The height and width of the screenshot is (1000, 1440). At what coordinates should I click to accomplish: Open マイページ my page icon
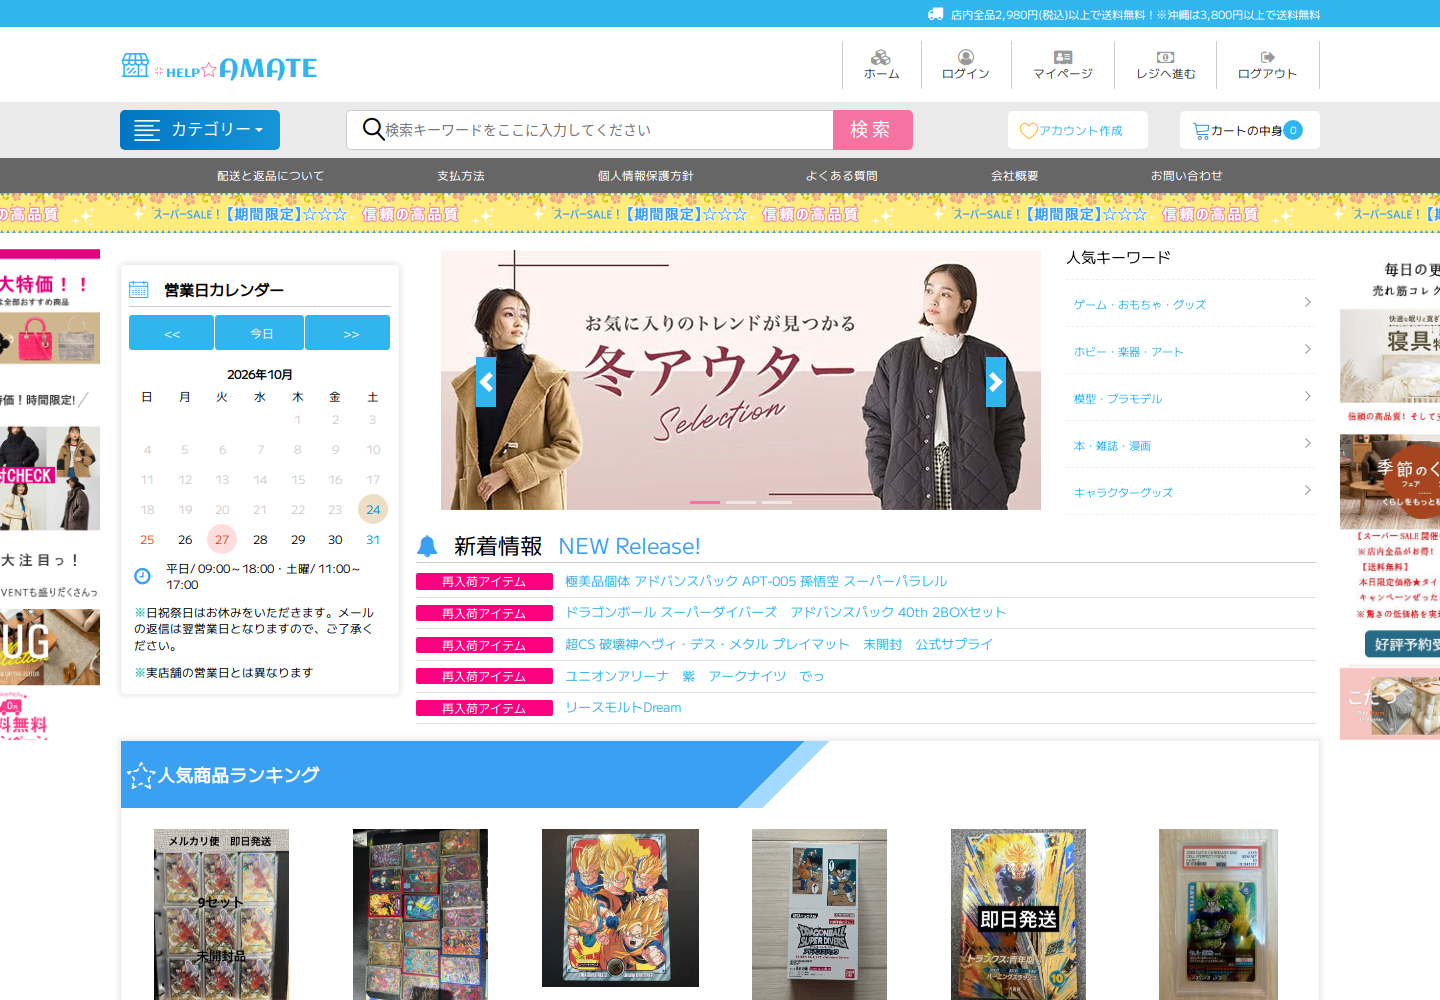[1063, 57]
